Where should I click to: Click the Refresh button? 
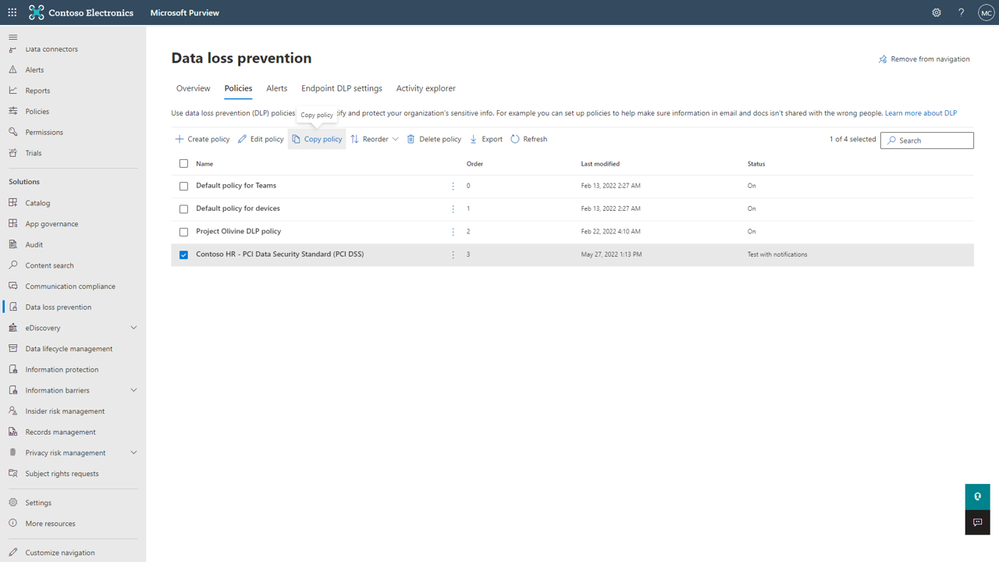pyautogui.click(x=529, y=139)
